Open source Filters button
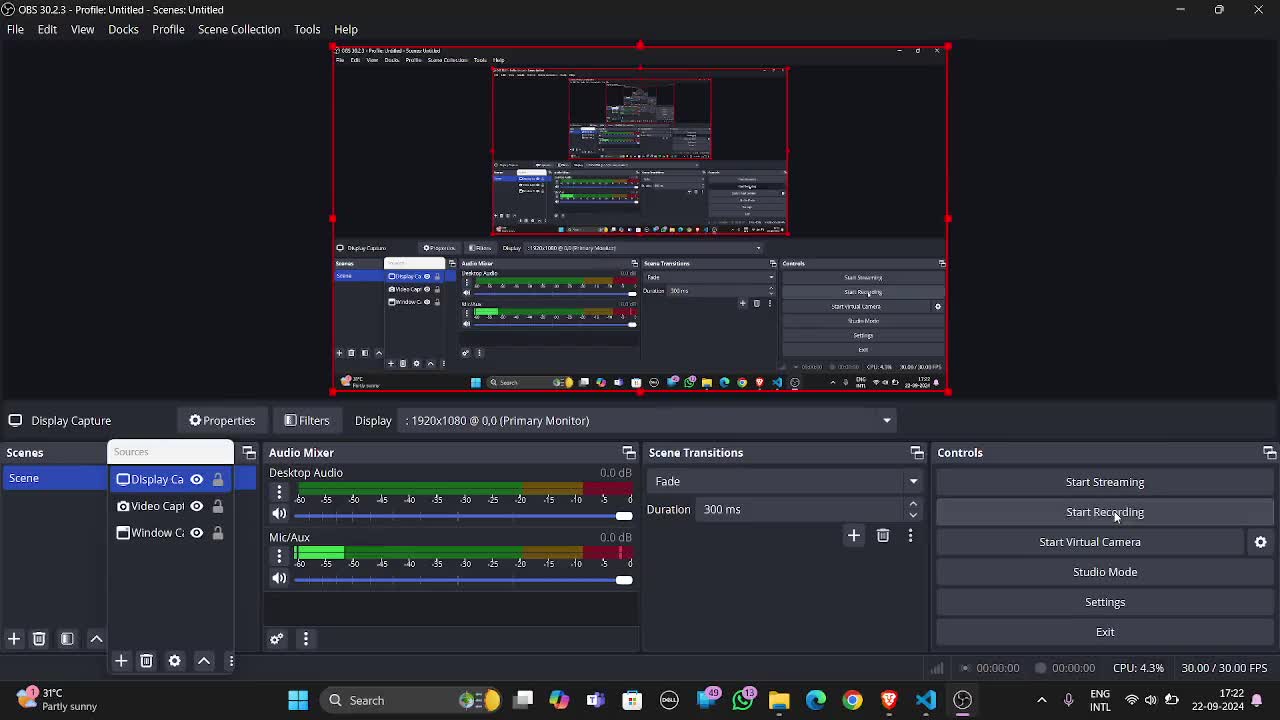 click(x=307, y=421)
